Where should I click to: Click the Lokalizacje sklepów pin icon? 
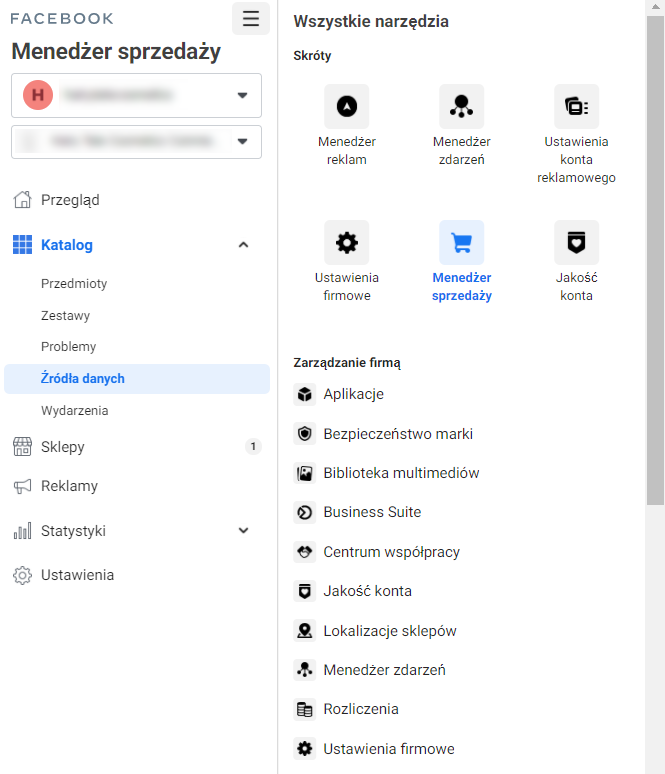tap(305, 631)
